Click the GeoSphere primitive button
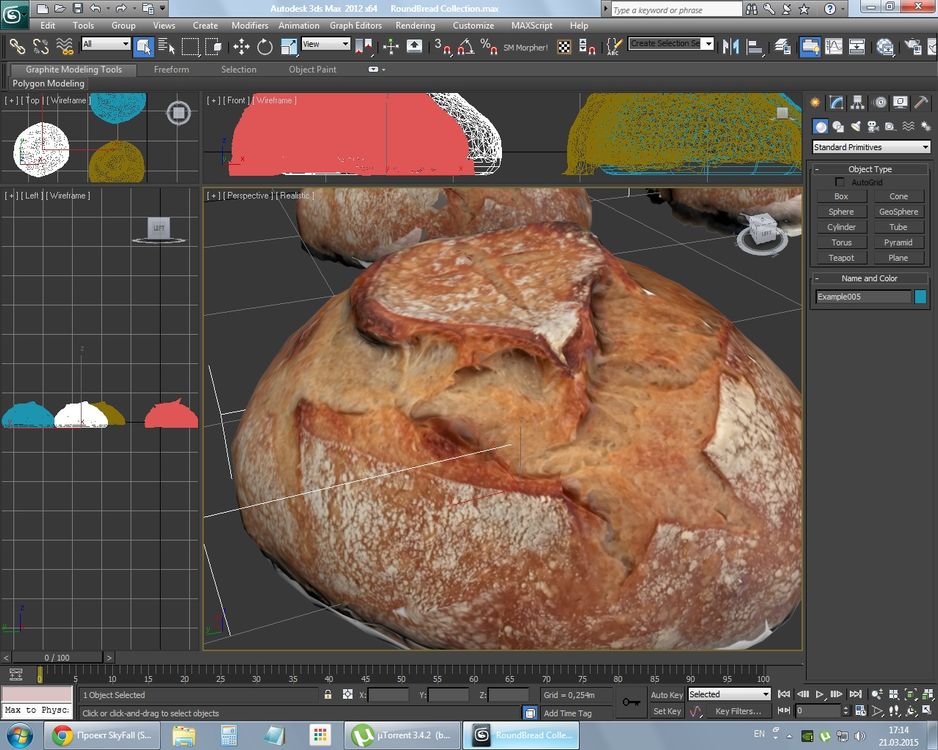Viewport: 938px width, 750px height. click(898, 212)
